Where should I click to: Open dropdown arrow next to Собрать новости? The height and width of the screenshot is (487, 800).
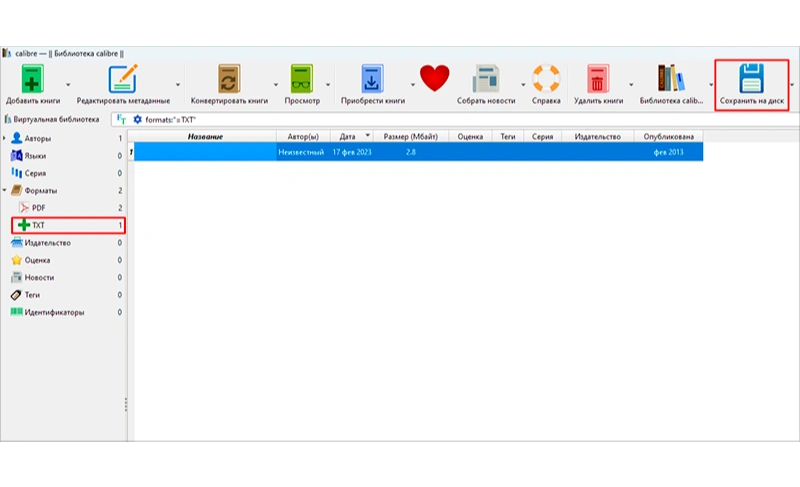[x=523, y=85]
